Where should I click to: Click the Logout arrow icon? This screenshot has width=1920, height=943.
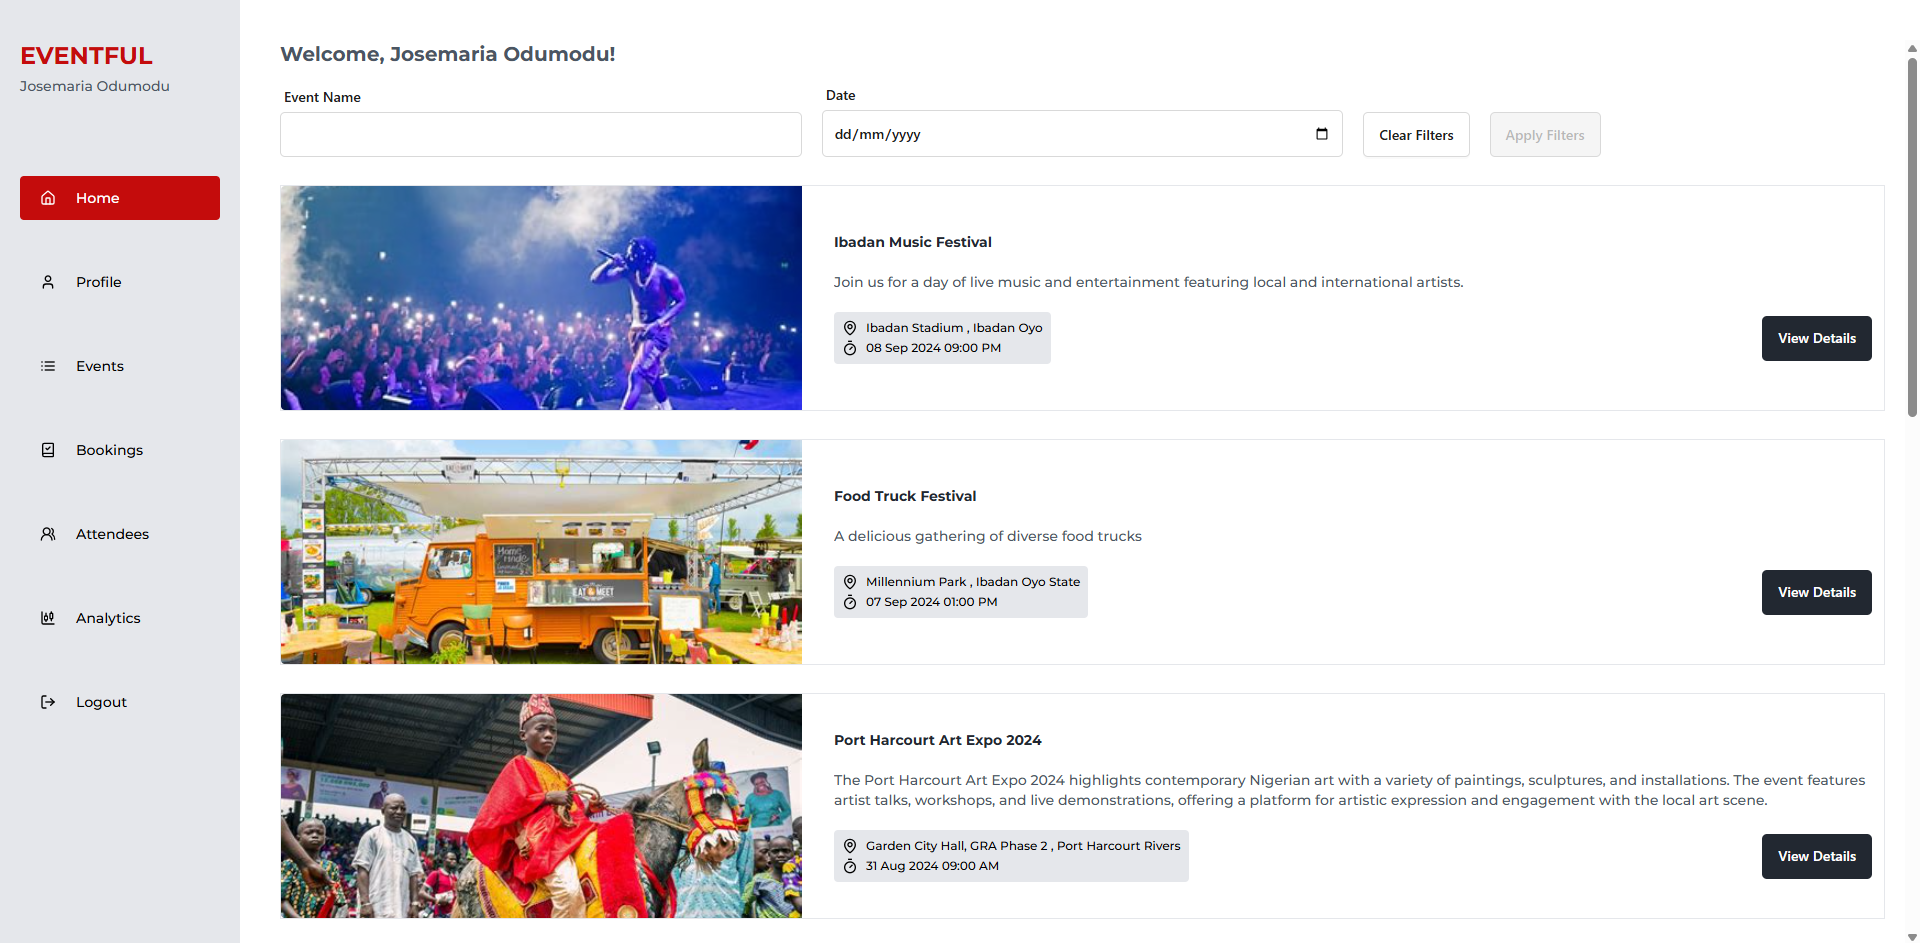tap(48, 702)
